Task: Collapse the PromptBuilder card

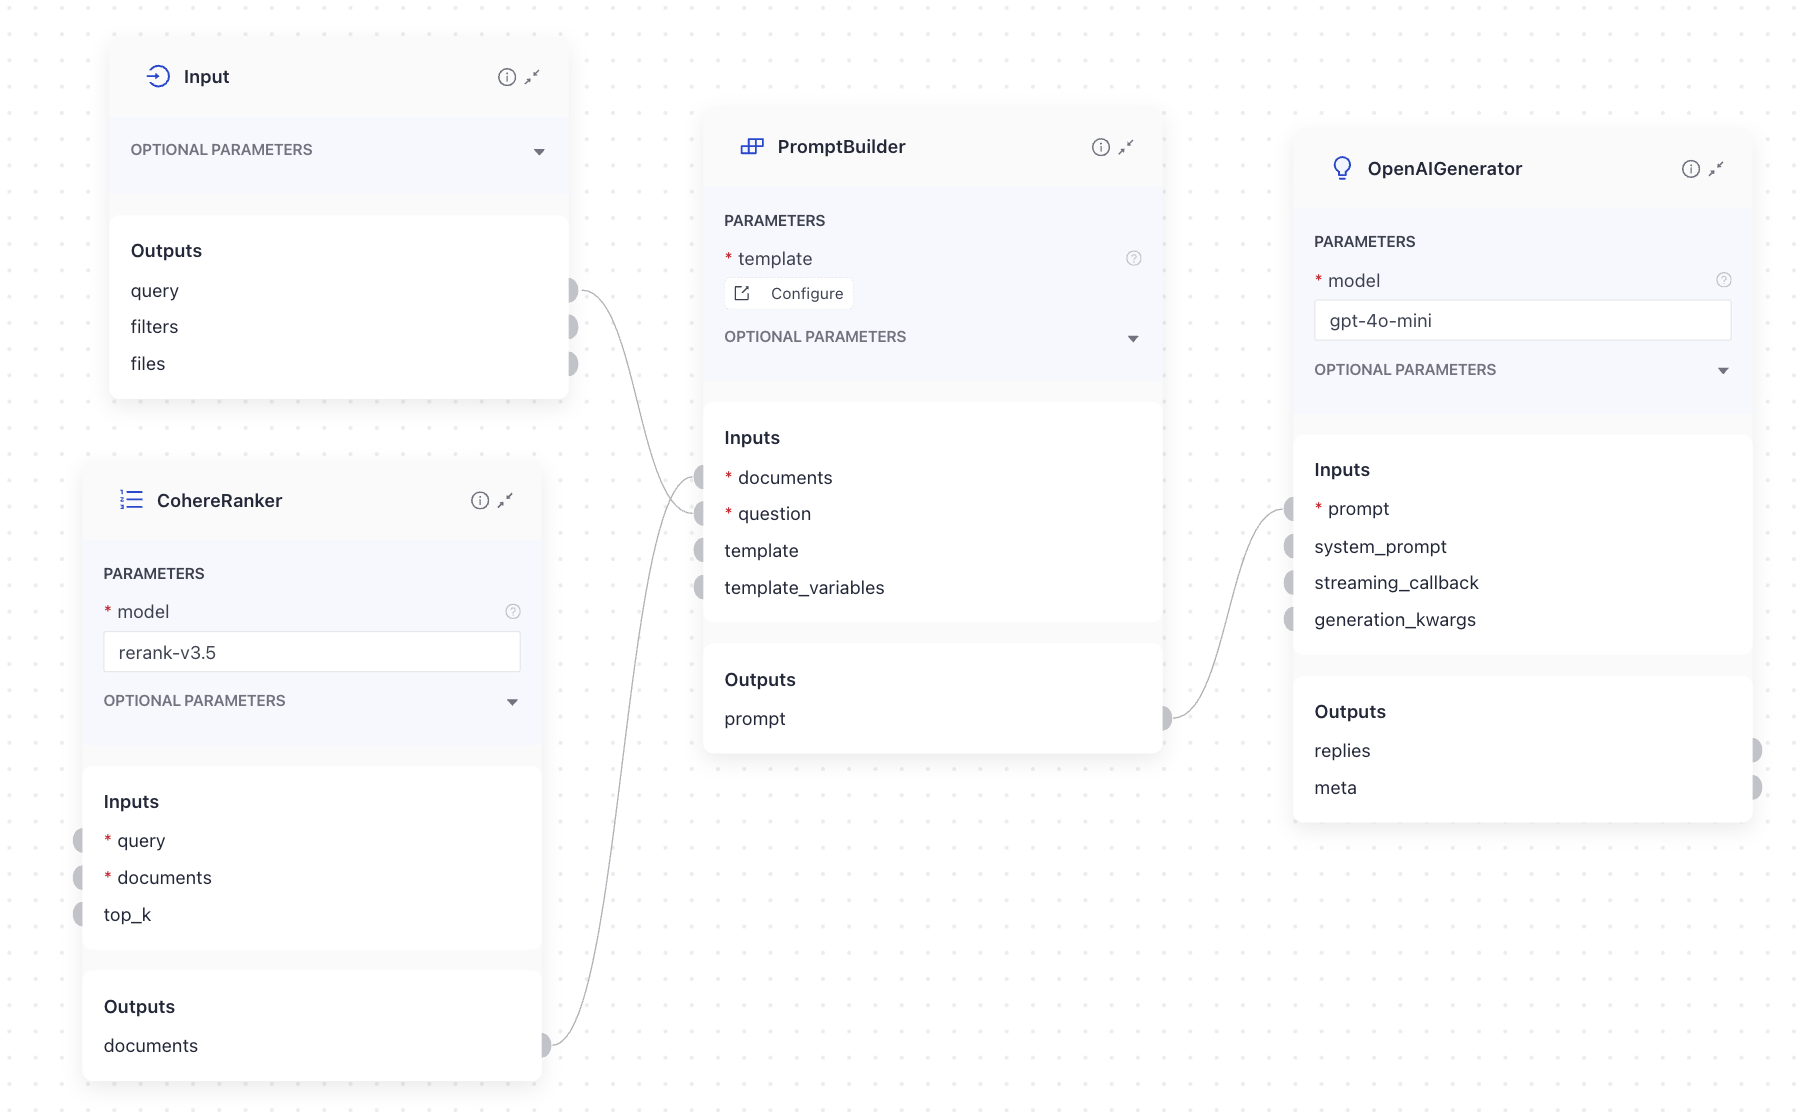Action: 1128,147
